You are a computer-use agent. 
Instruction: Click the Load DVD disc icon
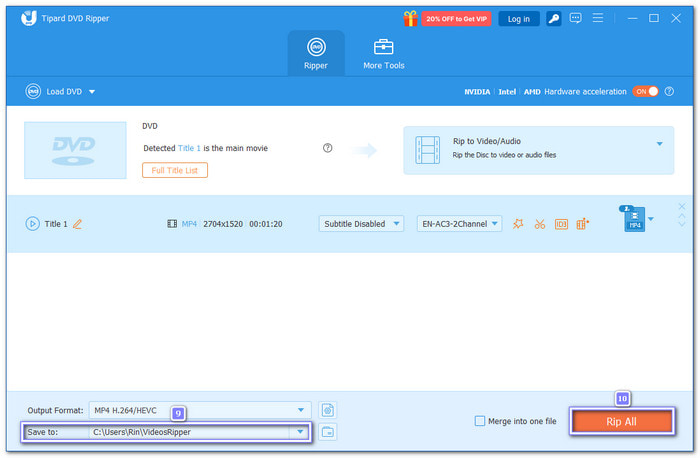(x=33, y=91)
